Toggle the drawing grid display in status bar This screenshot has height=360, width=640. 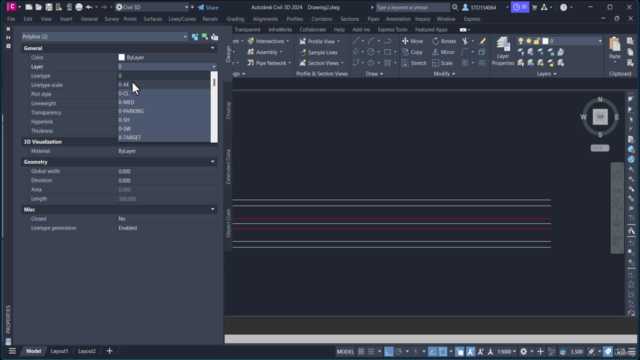coord(361,351)
